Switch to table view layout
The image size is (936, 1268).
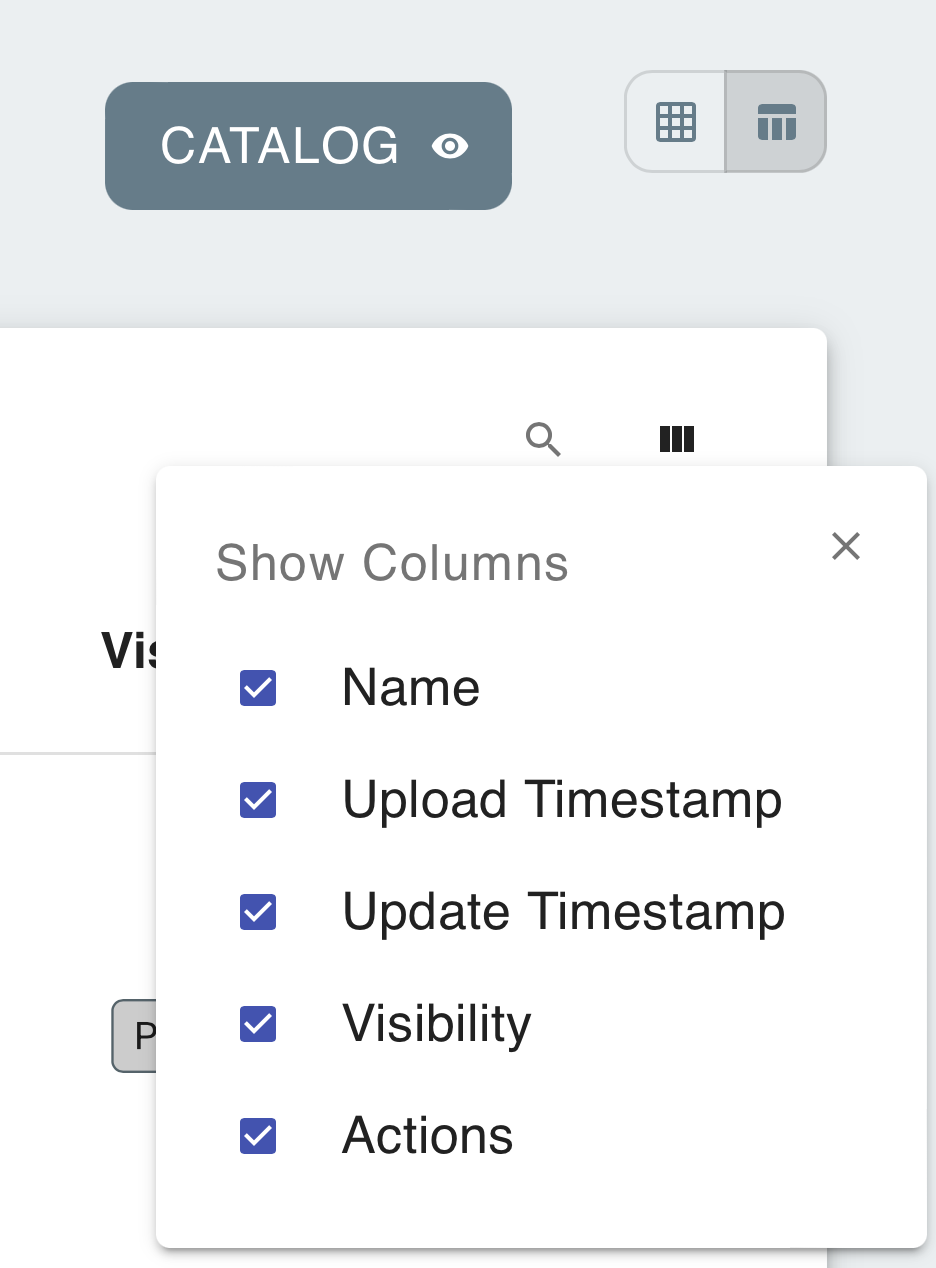(x=776, y=122)
